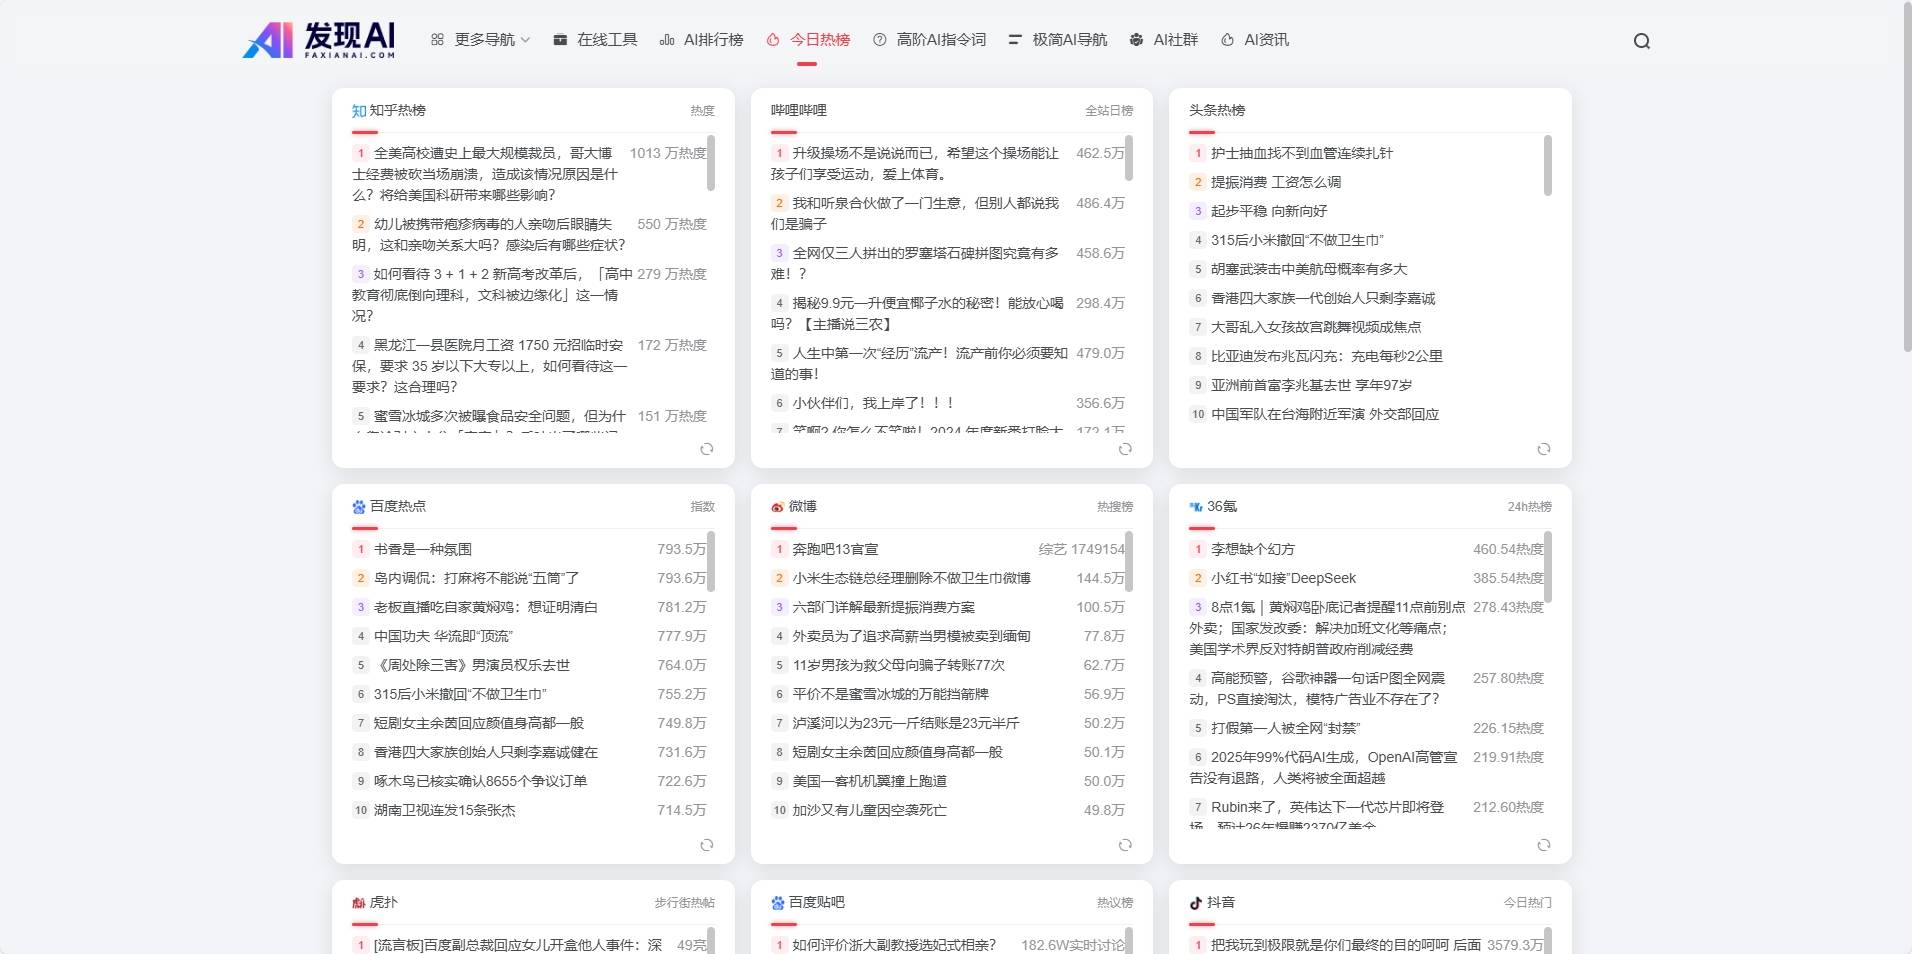Open the AI社群 page
The width and height of the screenshot is (1912, 954).
coord(1163,40)
